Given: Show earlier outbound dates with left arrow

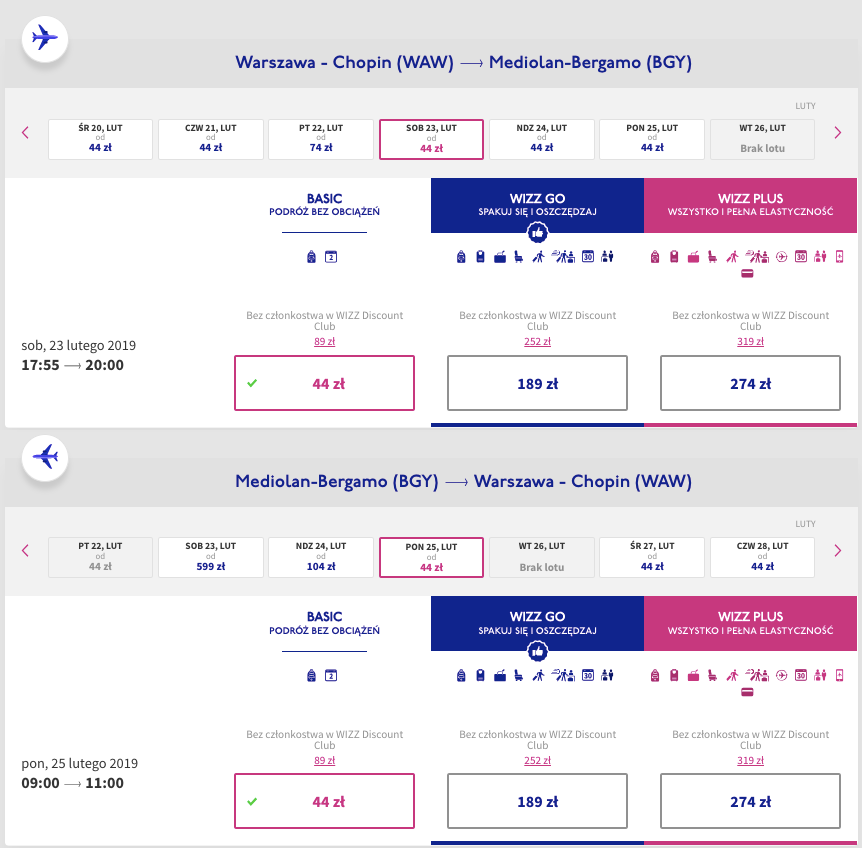Looking at the screenshot, I should [x=25, y=132].
